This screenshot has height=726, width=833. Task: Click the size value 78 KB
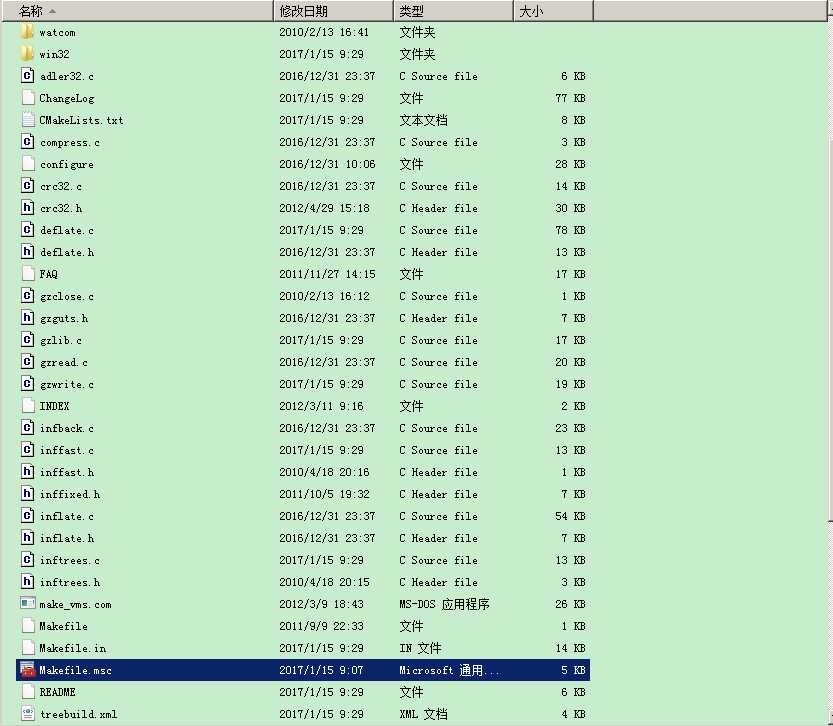click(571, 230)
